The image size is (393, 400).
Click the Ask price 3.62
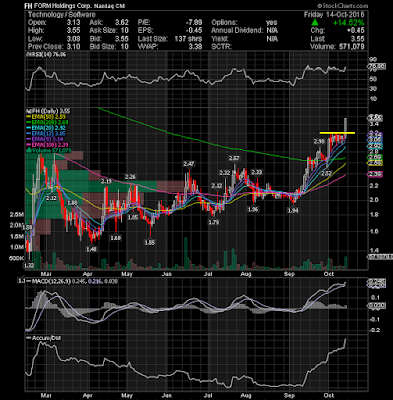(122, 23)
